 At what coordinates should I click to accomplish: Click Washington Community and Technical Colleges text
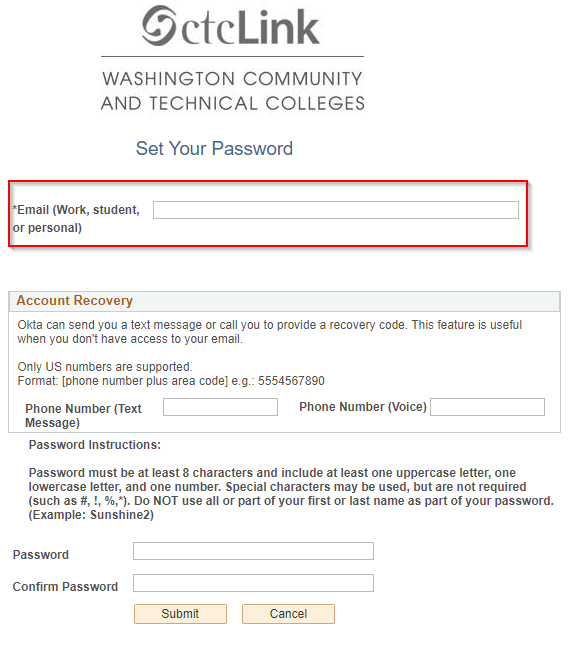pos(233,91)
